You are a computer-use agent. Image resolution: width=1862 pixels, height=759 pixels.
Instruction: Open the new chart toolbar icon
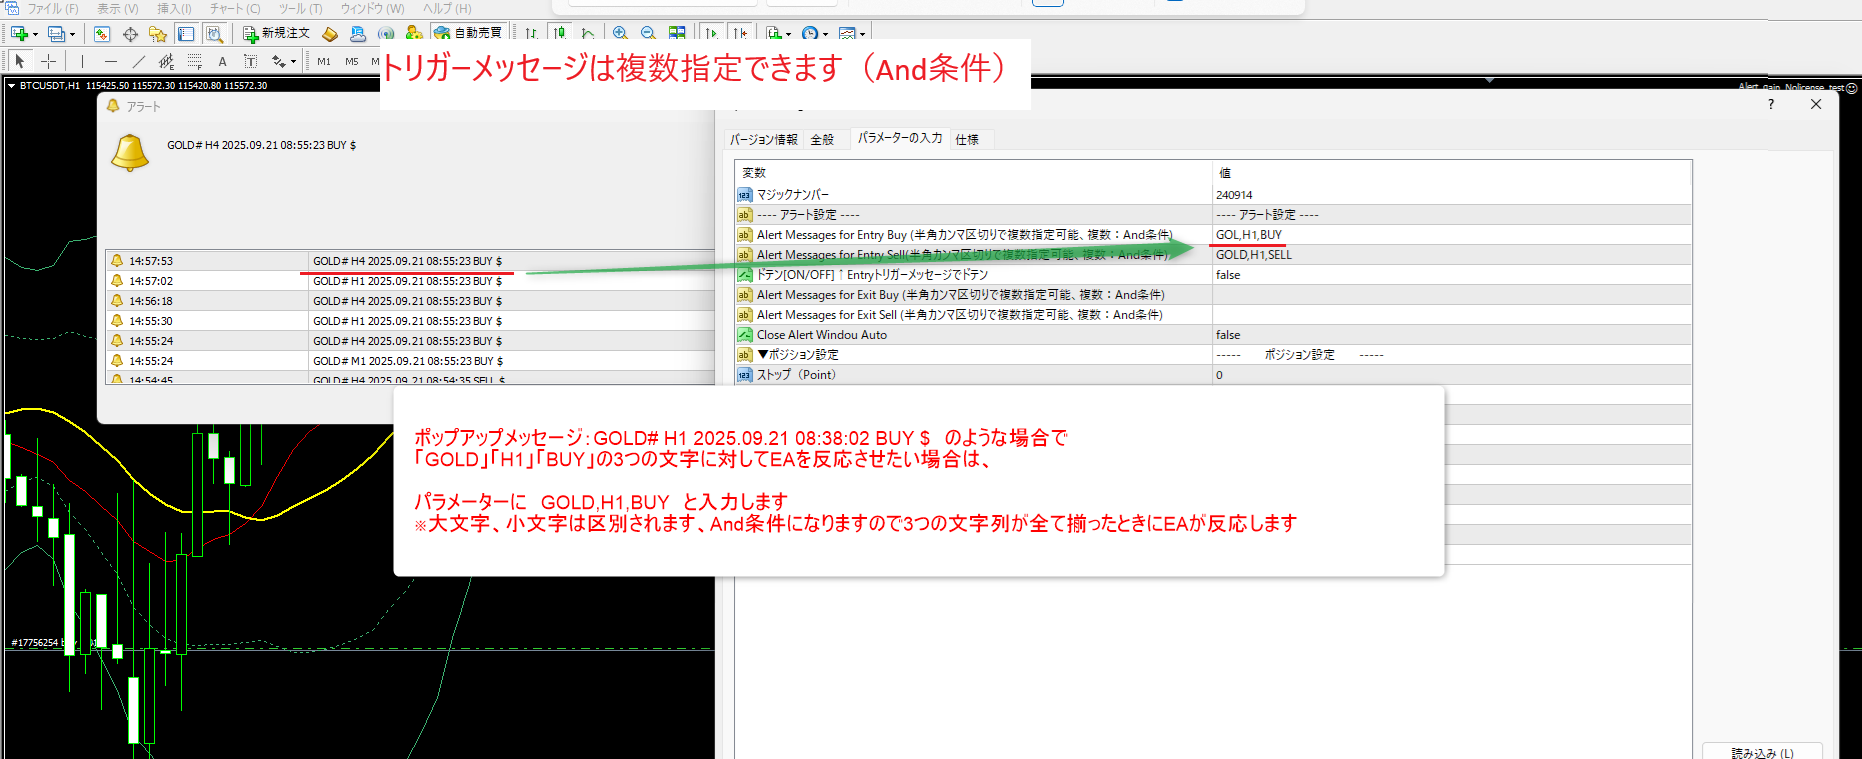(x=18, y=34)
